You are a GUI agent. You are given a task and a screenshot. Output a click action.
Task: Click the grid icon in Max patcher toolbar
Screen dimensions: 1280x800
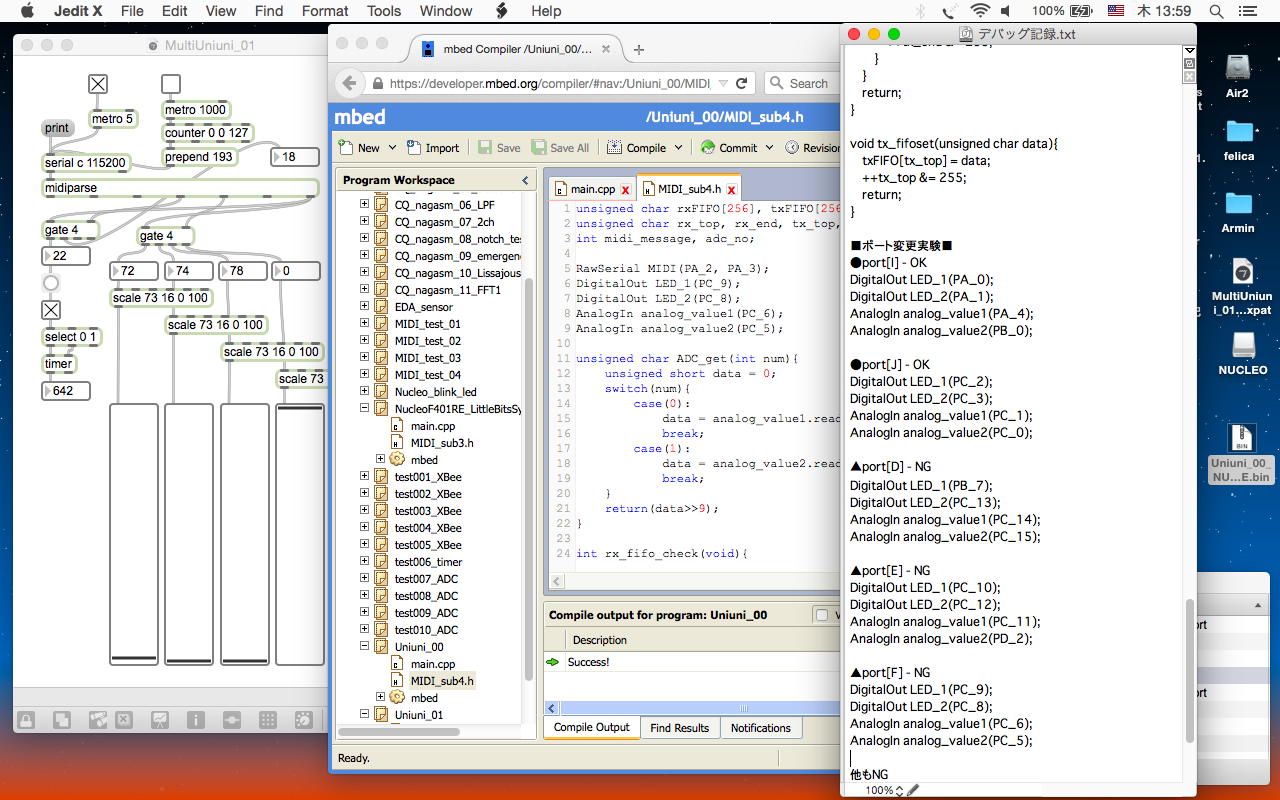(267, 719)
